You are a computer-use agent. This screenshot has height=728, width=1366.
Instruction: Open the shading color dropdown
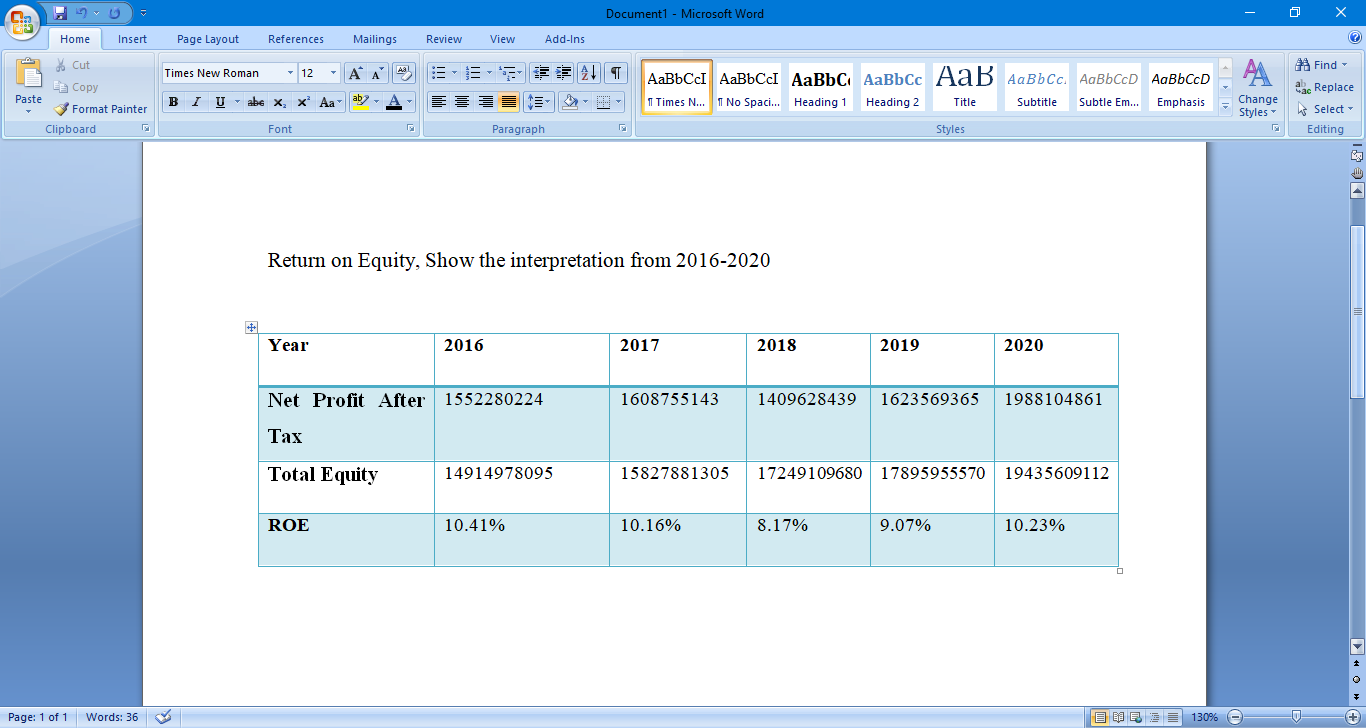586,102
